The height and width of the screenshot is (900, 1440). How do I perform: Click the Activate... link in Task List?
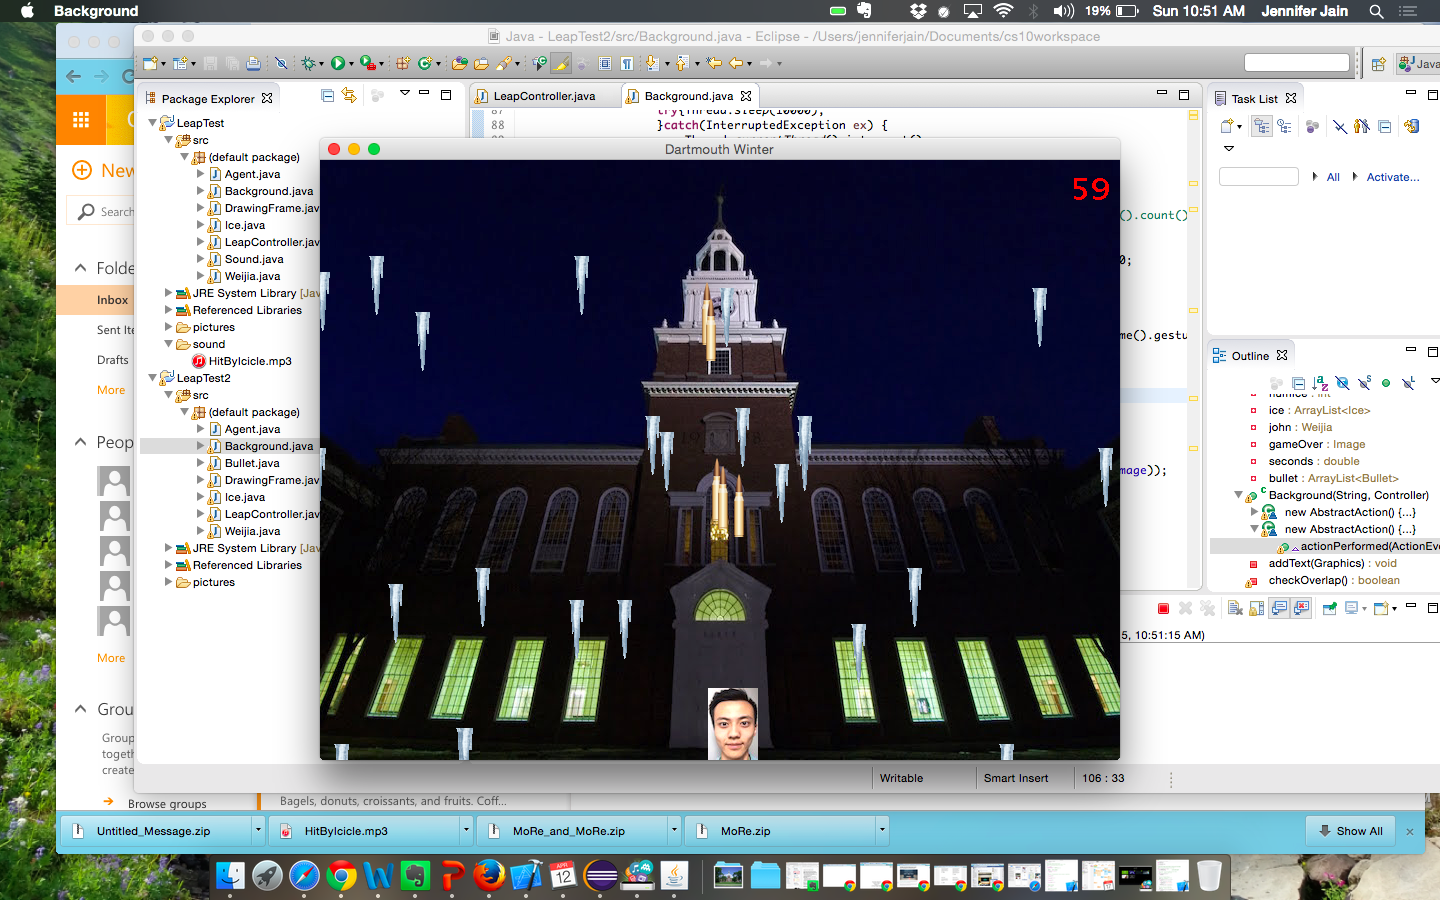pos(1393,177)
